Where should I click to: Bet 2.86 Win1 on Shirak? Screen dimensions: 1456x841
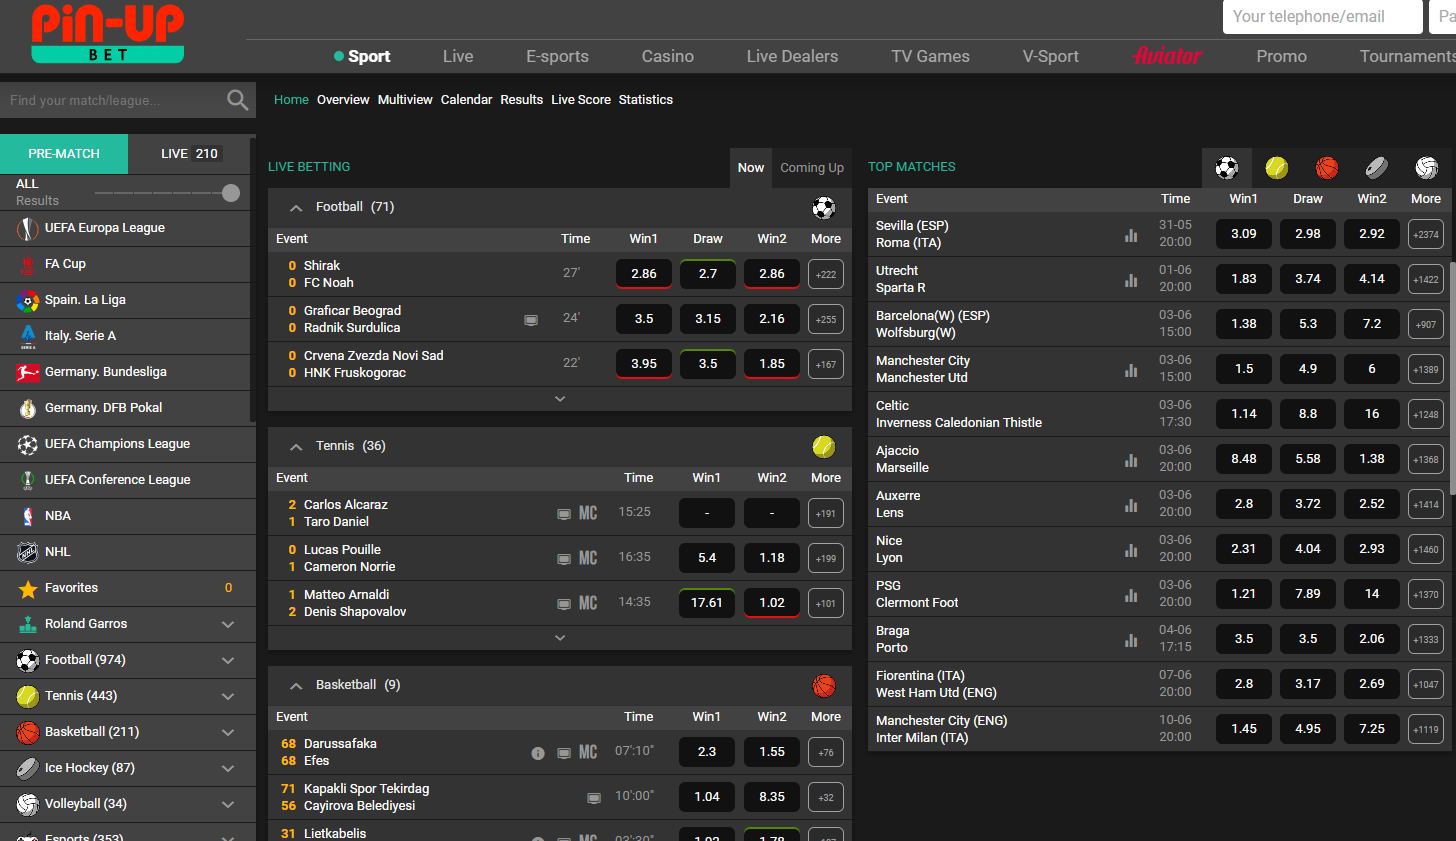click(644, 274)
